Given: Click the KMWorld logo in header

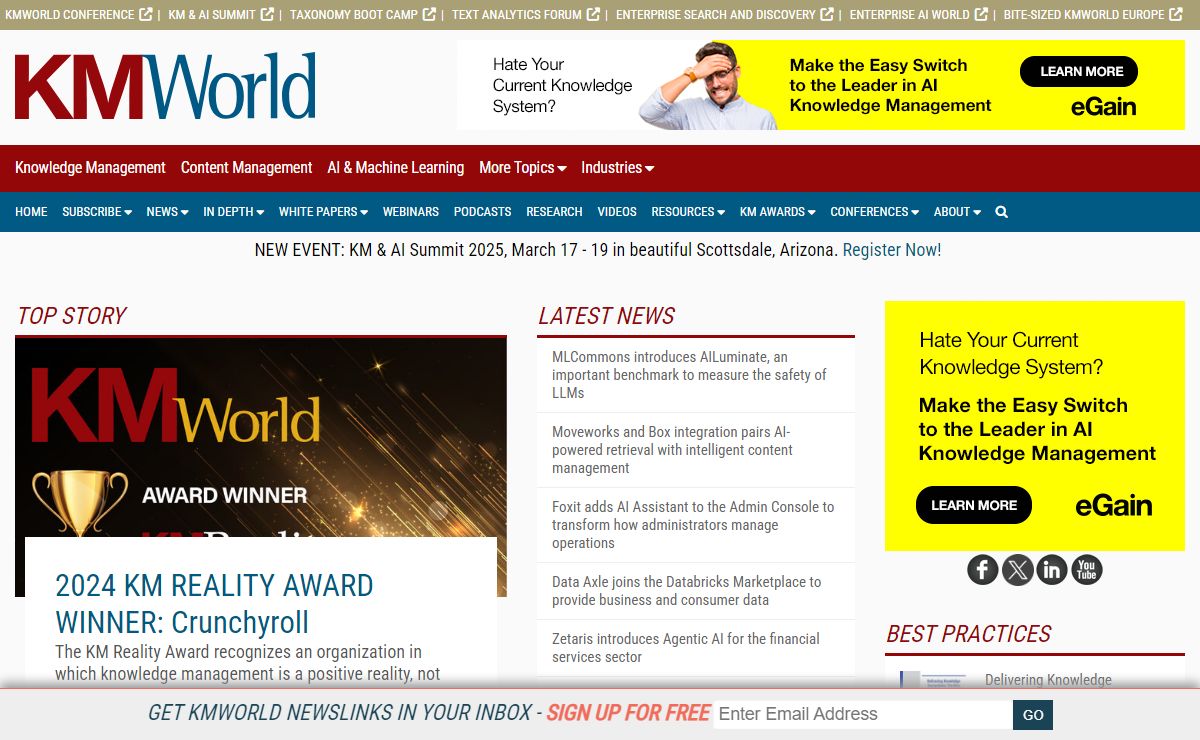Looking at the screenshot, I should point(165,86).
